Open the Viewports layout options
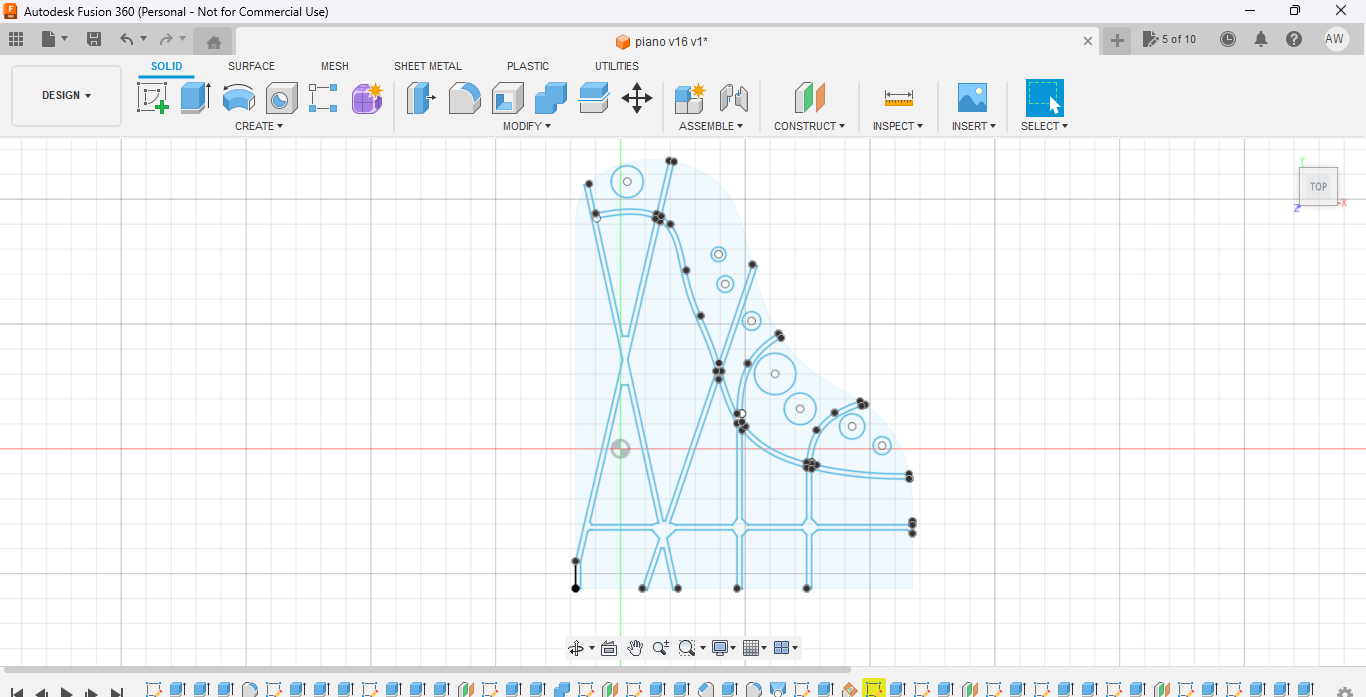The image size is (1366, 697). pos(782,648)
